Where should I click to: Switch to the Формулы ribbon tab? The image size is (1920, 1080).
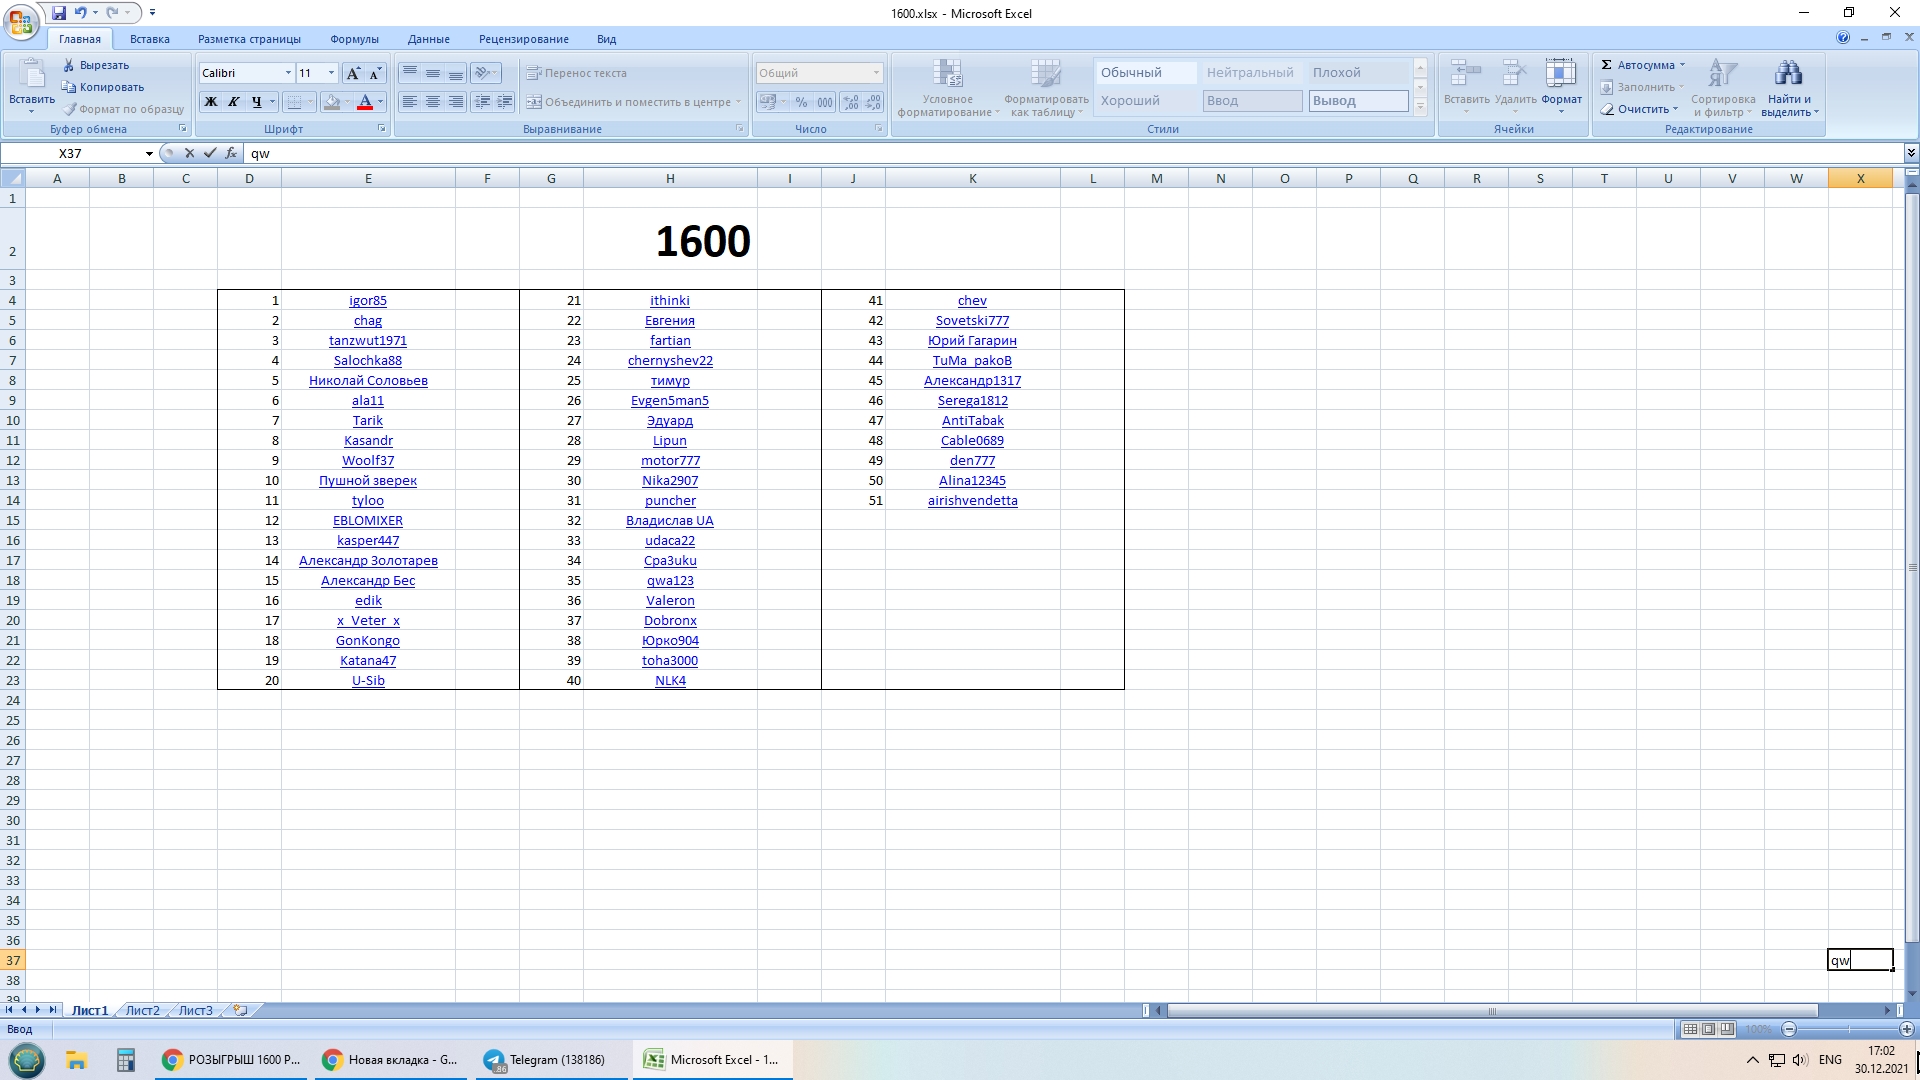tap(354, 39)
